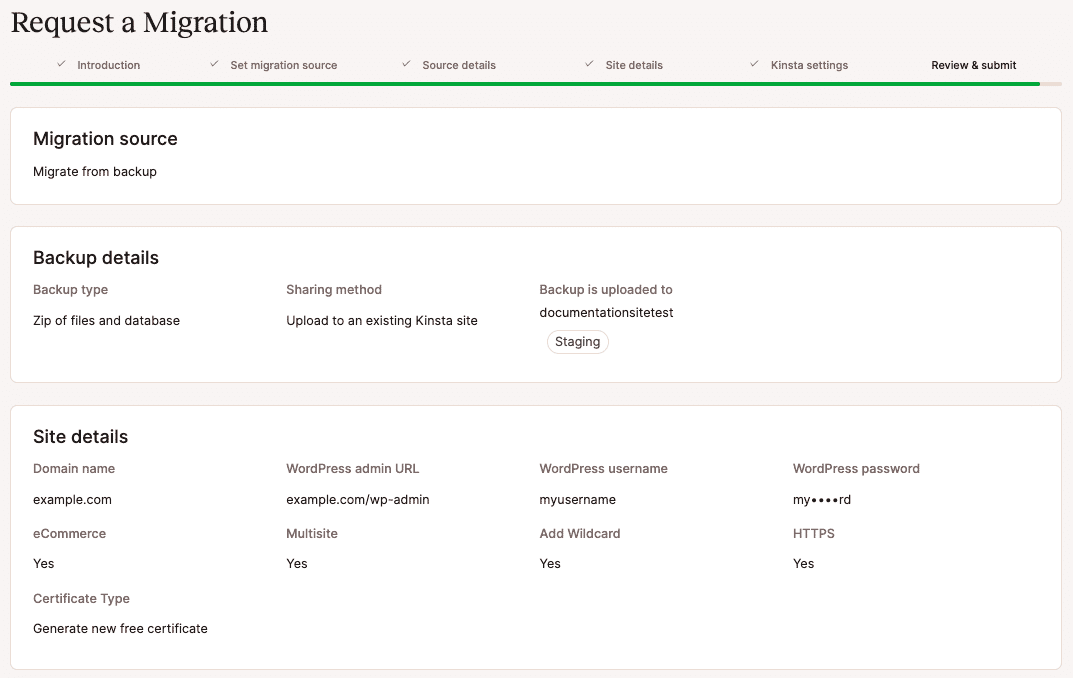Click the checkmark icon beside Introduction
The width and height of the screenshot is (1073, 678).
[x=62, y=64]
